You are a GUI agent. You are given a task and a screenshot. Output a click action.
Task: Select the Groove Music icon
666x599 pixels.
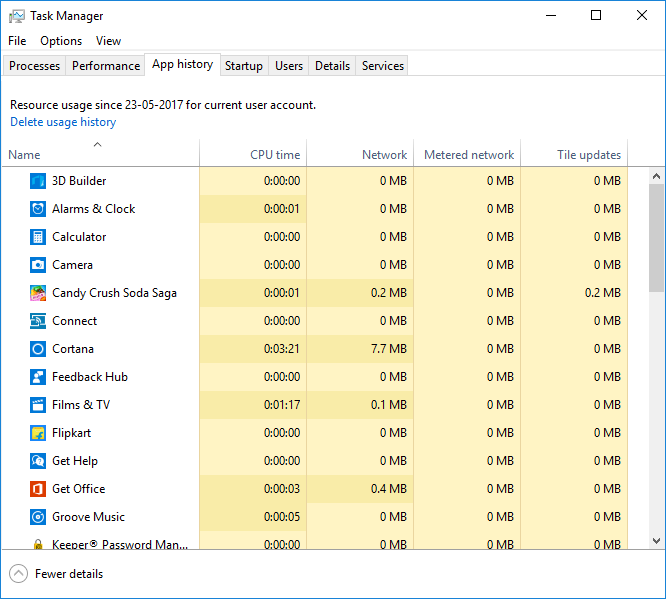click(37, 517)
